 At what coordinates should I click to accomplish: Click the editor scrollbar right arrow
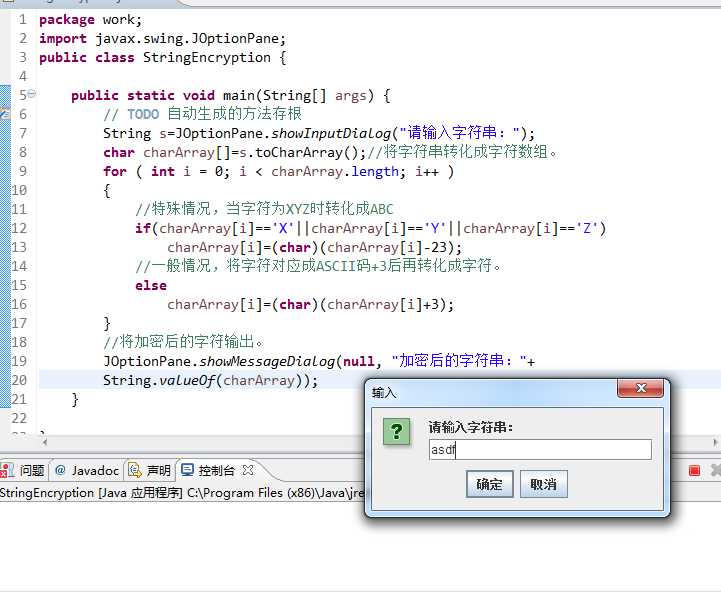pyautogui.click(x=715, y=442)
